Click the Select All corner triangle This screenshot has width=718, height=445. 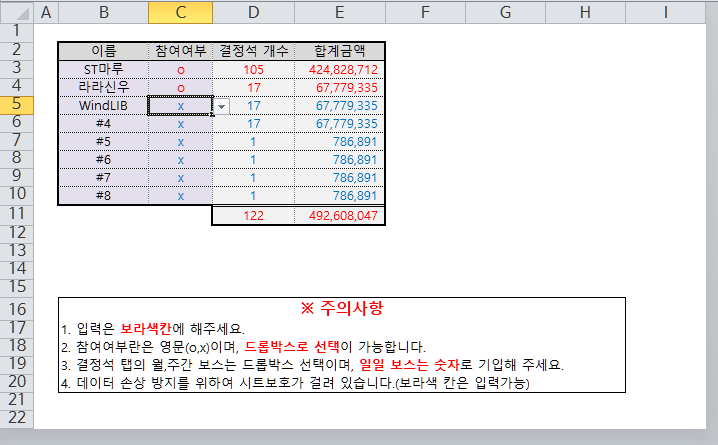[x=17, y=13]
